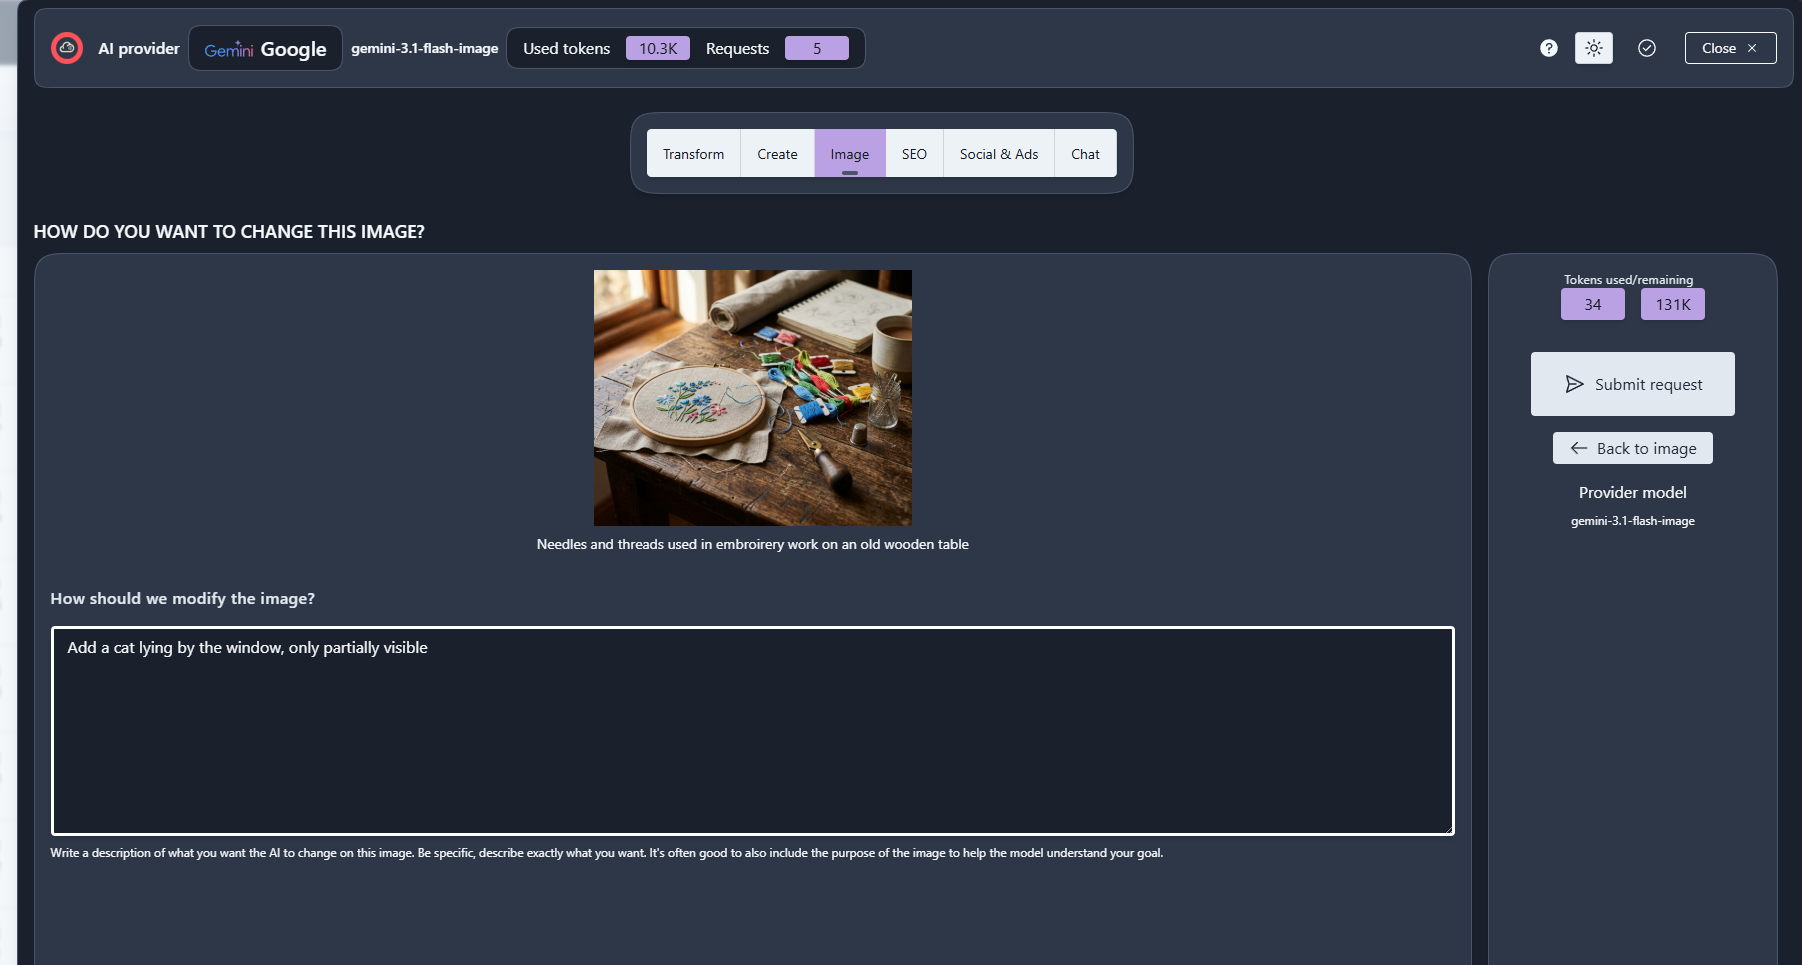Click the circled checkmark icon

1647,48
